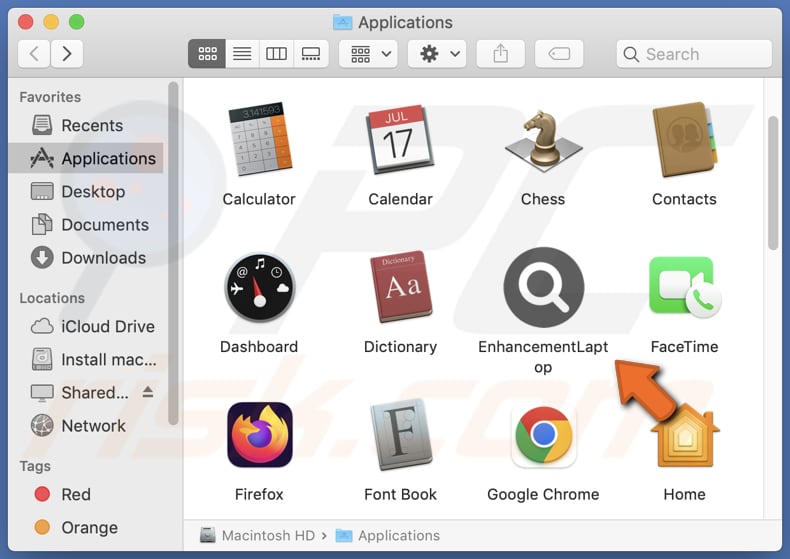Select the Font Book app icon

pyautogui.click(x=401, y=435)
